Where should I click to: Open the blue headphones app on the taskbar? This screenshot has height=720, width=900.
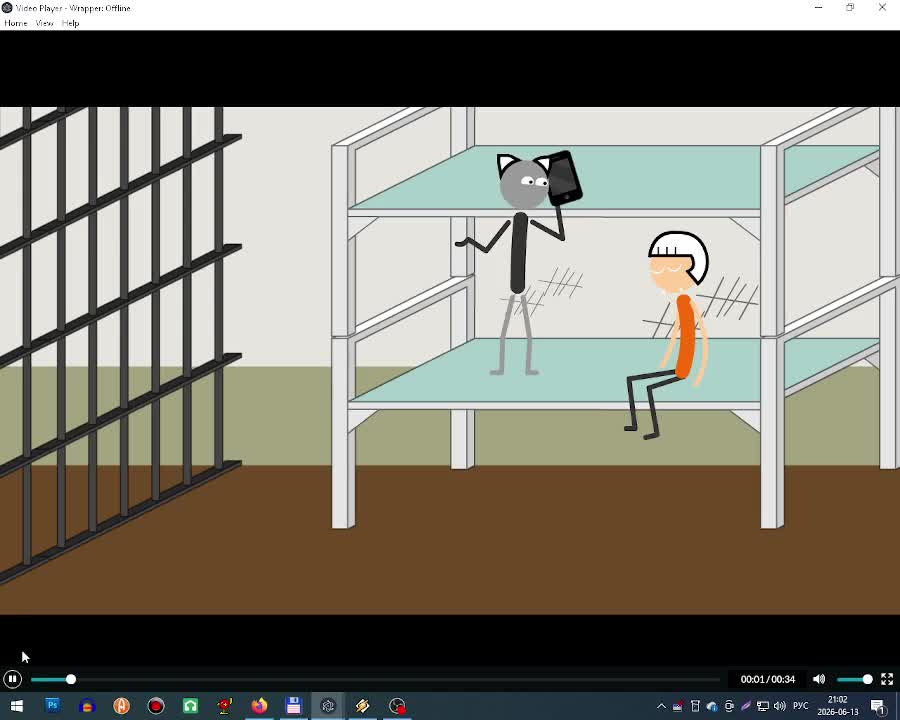(87, 706)
